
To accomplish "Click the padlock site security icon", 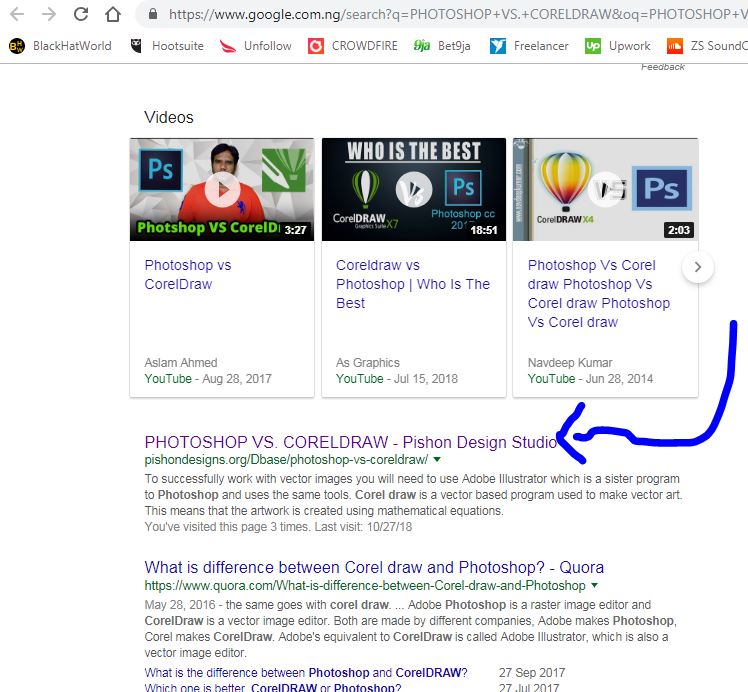I will 153,14.
